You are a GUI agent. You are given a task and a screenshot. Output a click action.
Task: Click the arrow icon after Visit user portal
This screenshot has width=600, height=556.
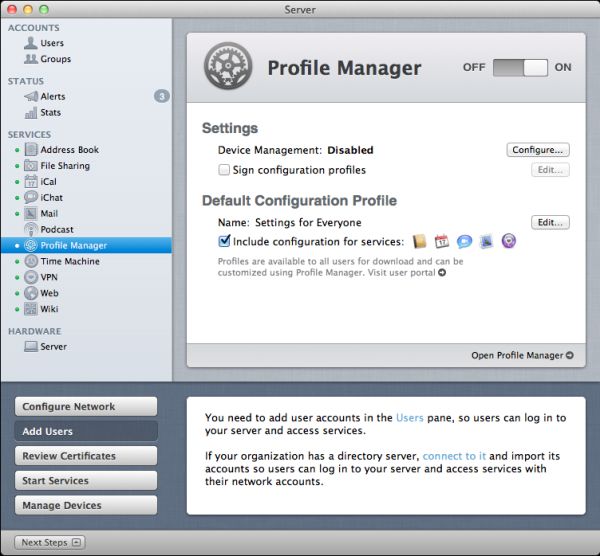442,273
